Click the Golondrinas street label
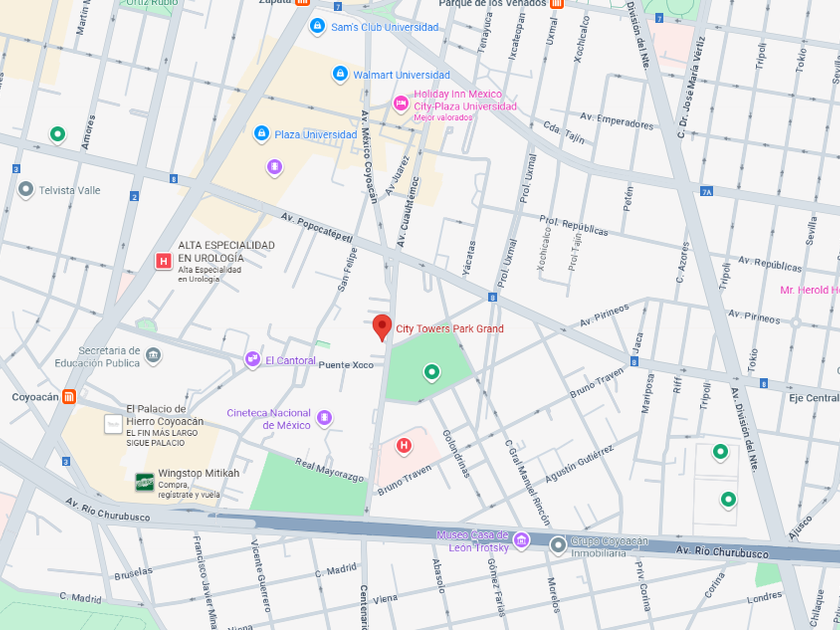Screen dimensions: 840x630 pyautogui.click(x=456, y=454)
